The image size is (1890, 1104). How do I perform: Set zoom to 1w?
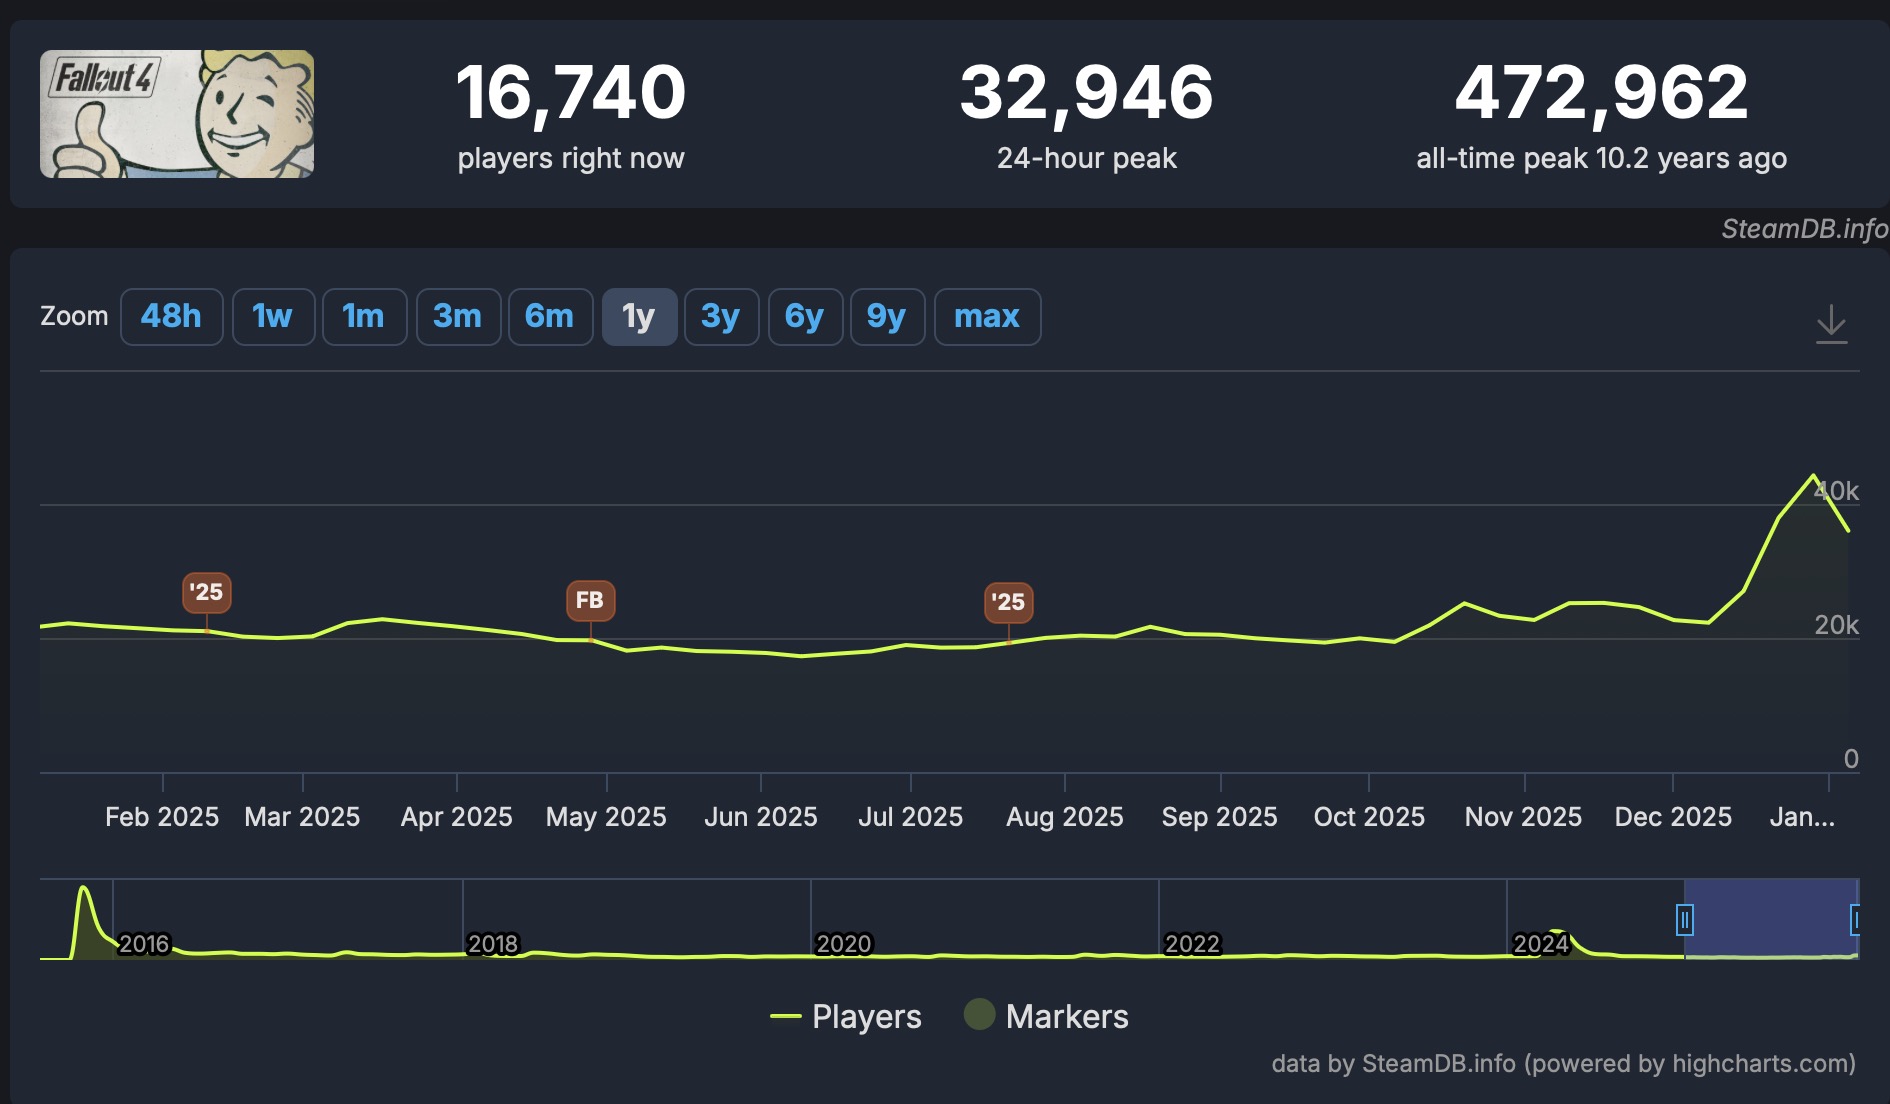pos(273,317)
